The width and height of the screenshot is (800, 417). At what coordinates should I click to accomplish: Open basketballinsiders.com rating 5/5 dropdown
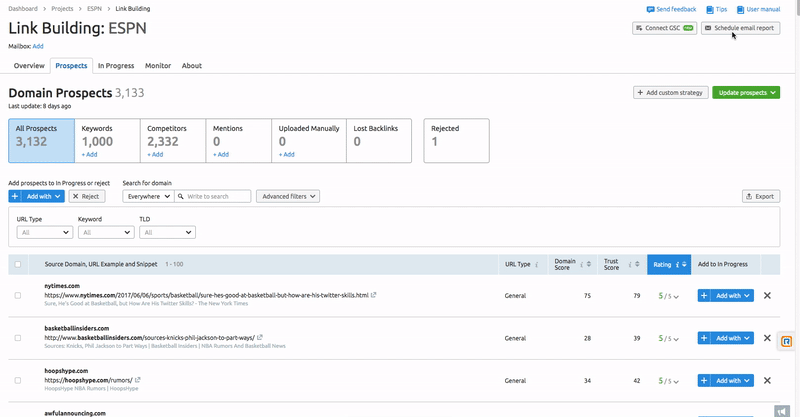(x=668, y=338)
